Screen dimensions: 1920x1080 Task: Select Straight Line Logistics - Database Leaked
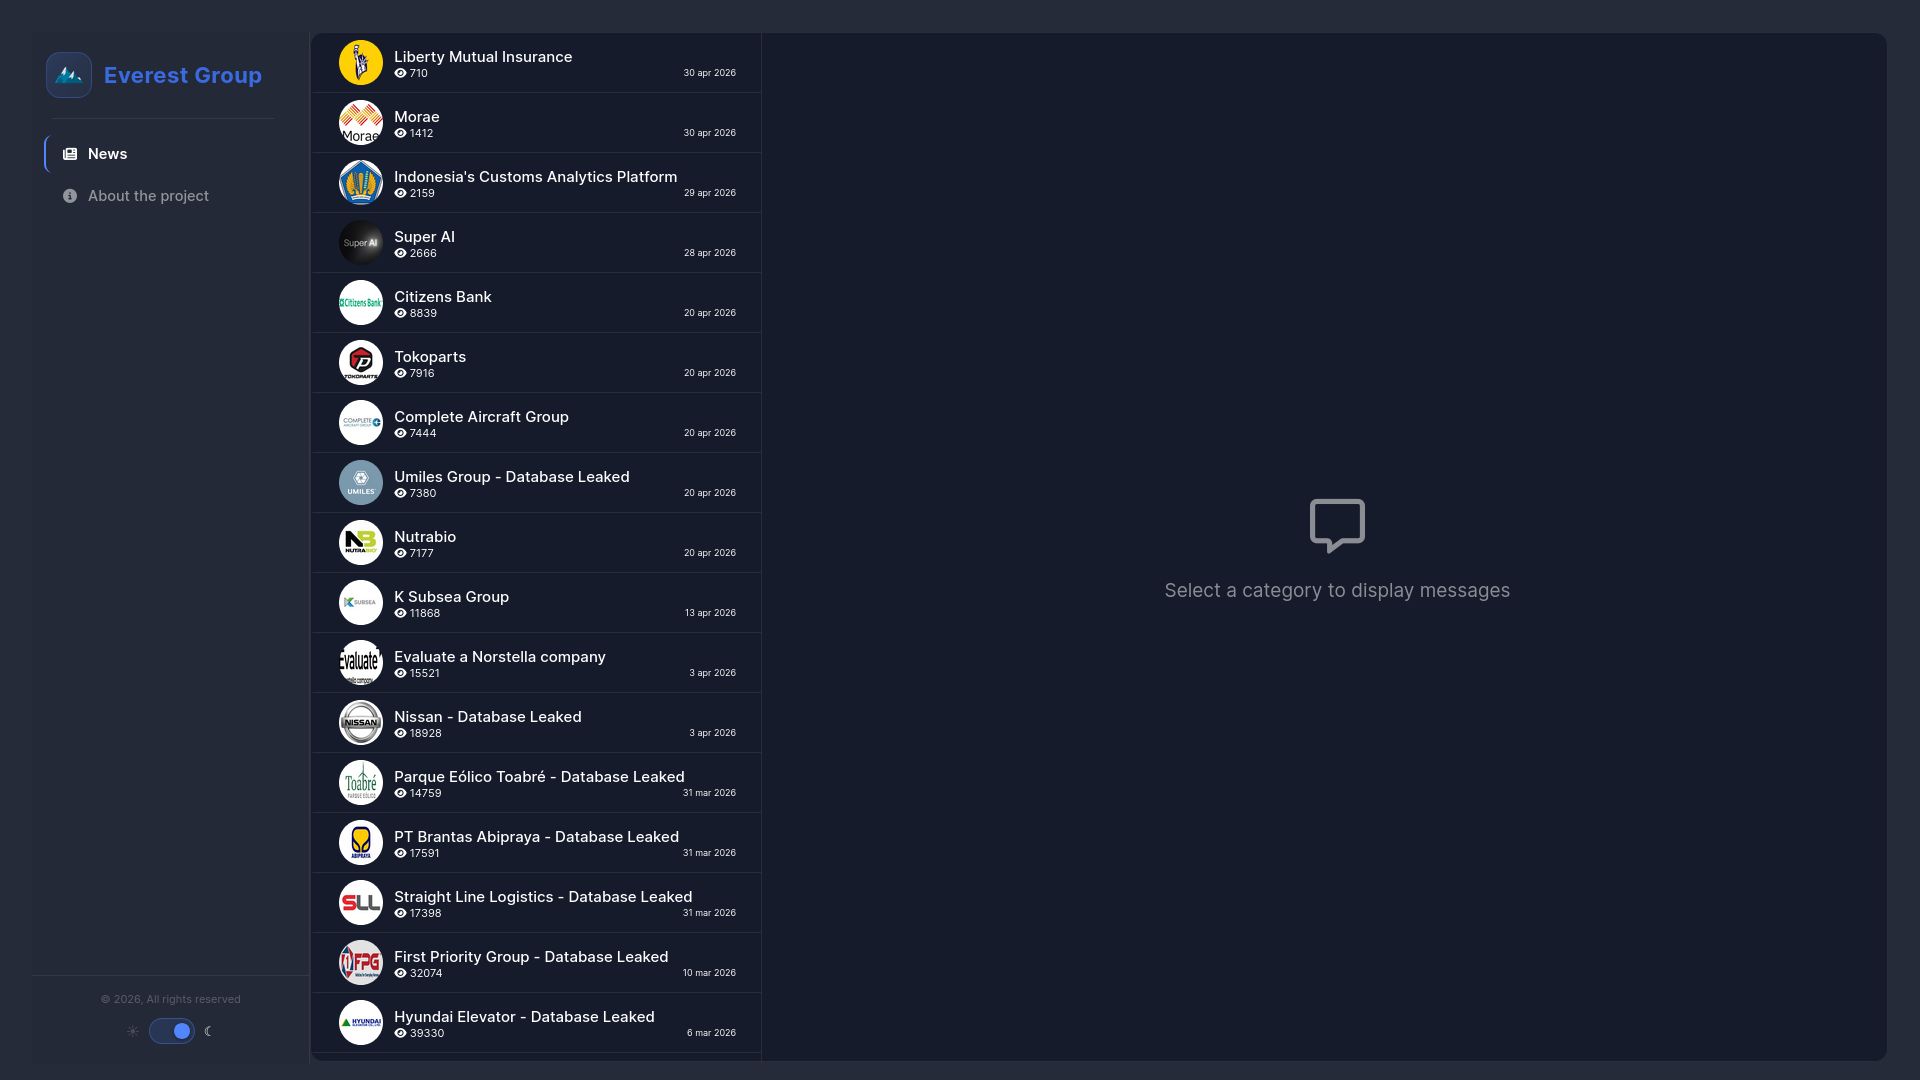click(x=536, y=903)
